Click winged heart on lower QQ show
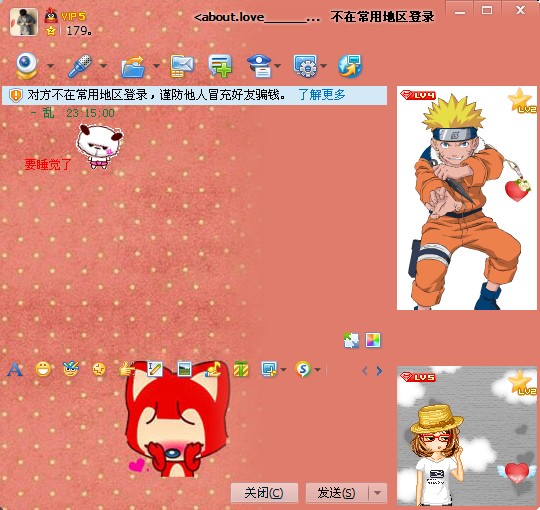 [x=516, y=472]
